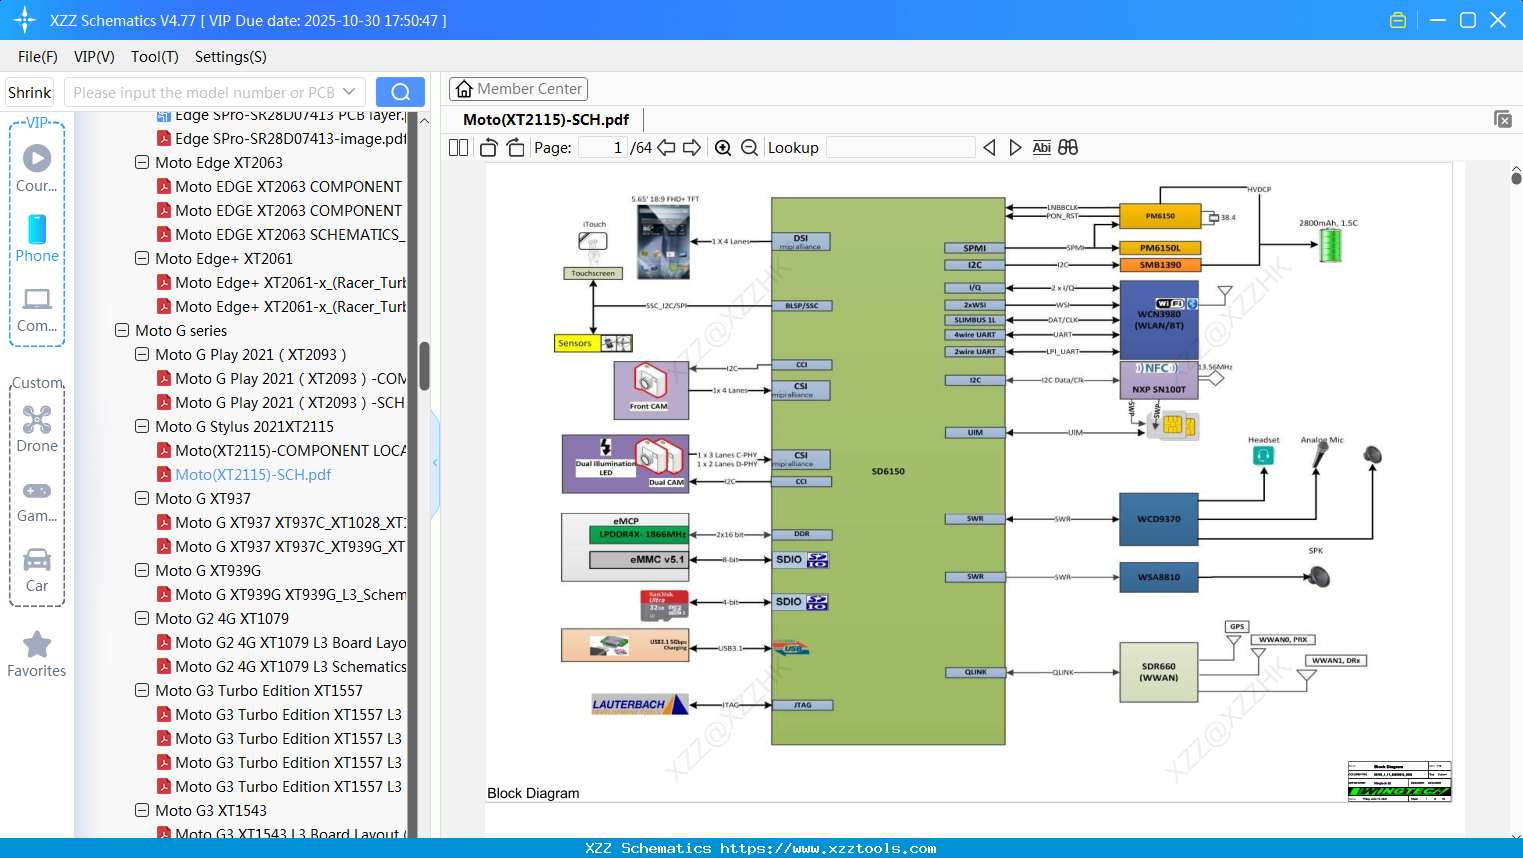Collapse the Moto G3 XT1543 folder

pyautogui.click(x=142, y=810)
